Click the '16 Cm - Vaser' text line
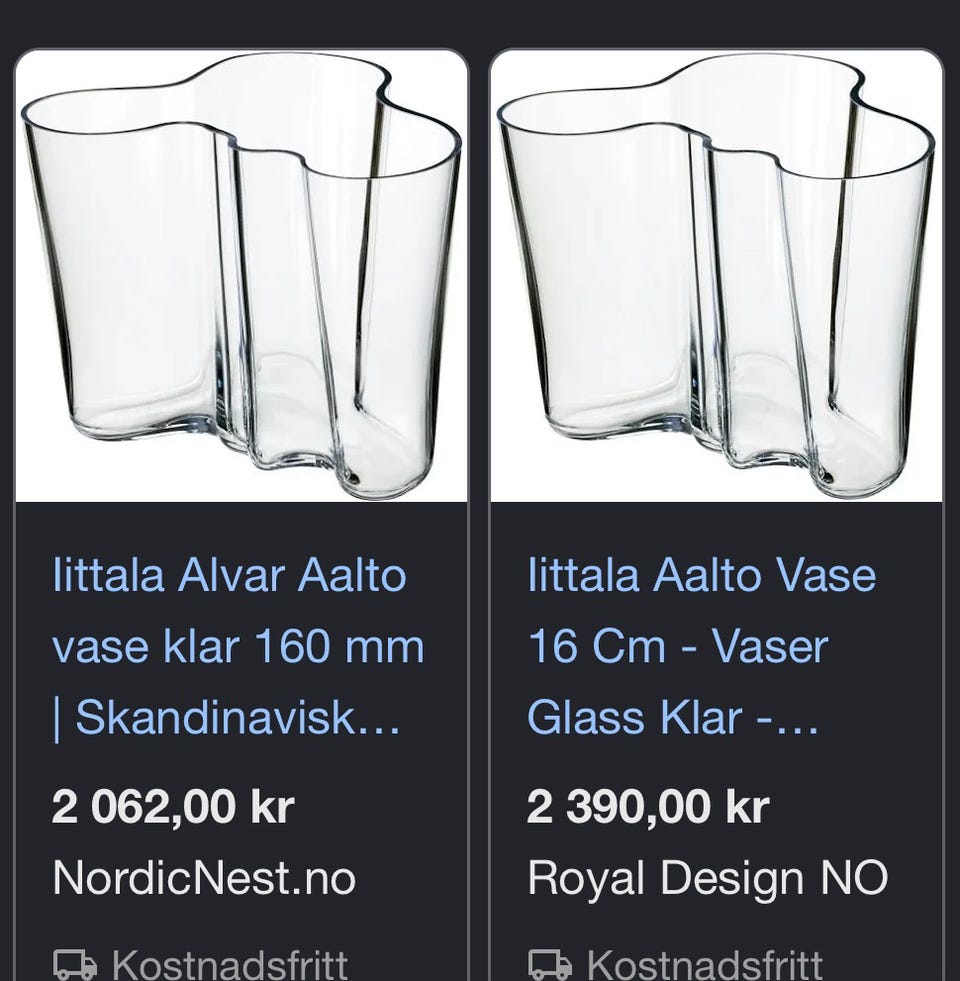Image resolution: width=960 pixels, height=981 pixels. (x=677, y=647)
